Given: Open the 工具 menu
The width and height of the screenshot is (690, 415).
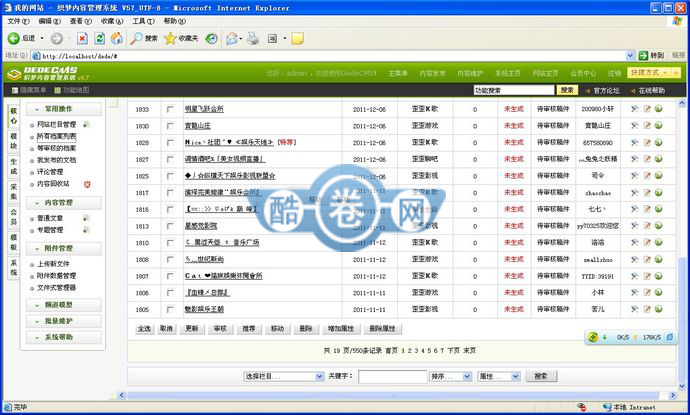Looking at the screenshot, I should 143,21.
